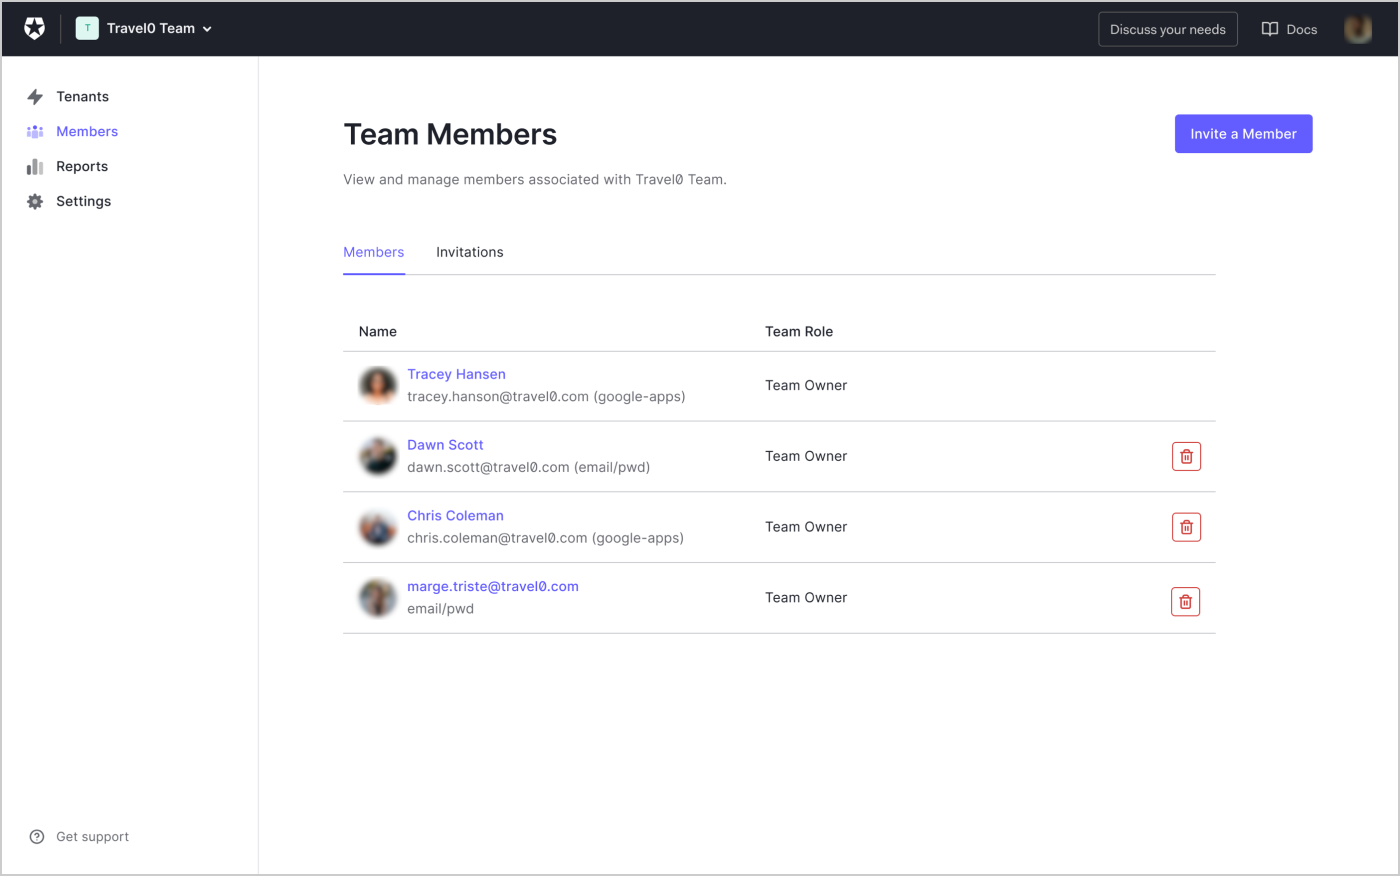Expand the team menu chevron next to Travel0 Team
1400x876 pixels.
tap(209, 29)
